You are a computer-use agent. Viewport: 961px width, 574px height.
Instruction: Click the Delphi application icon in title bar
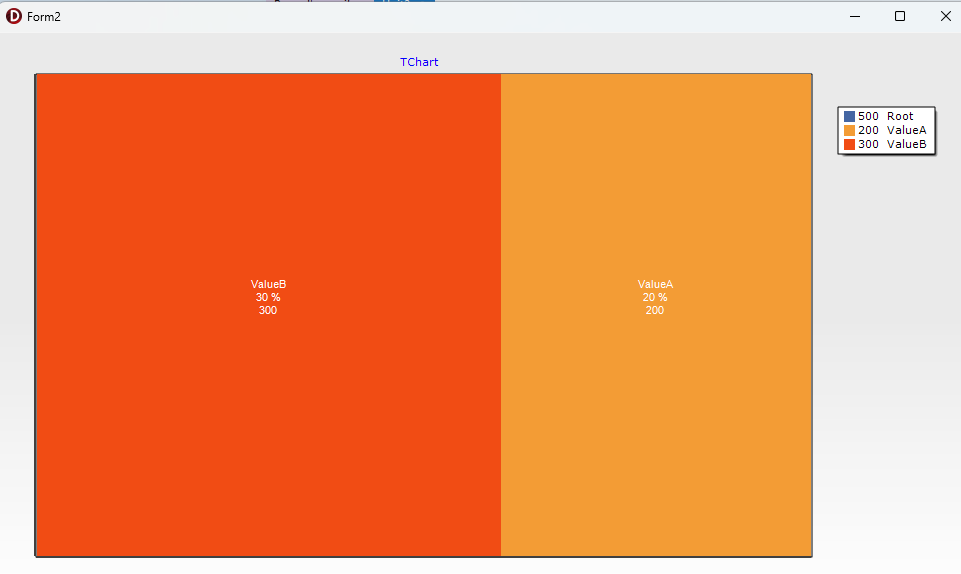(x=13, y=17)
